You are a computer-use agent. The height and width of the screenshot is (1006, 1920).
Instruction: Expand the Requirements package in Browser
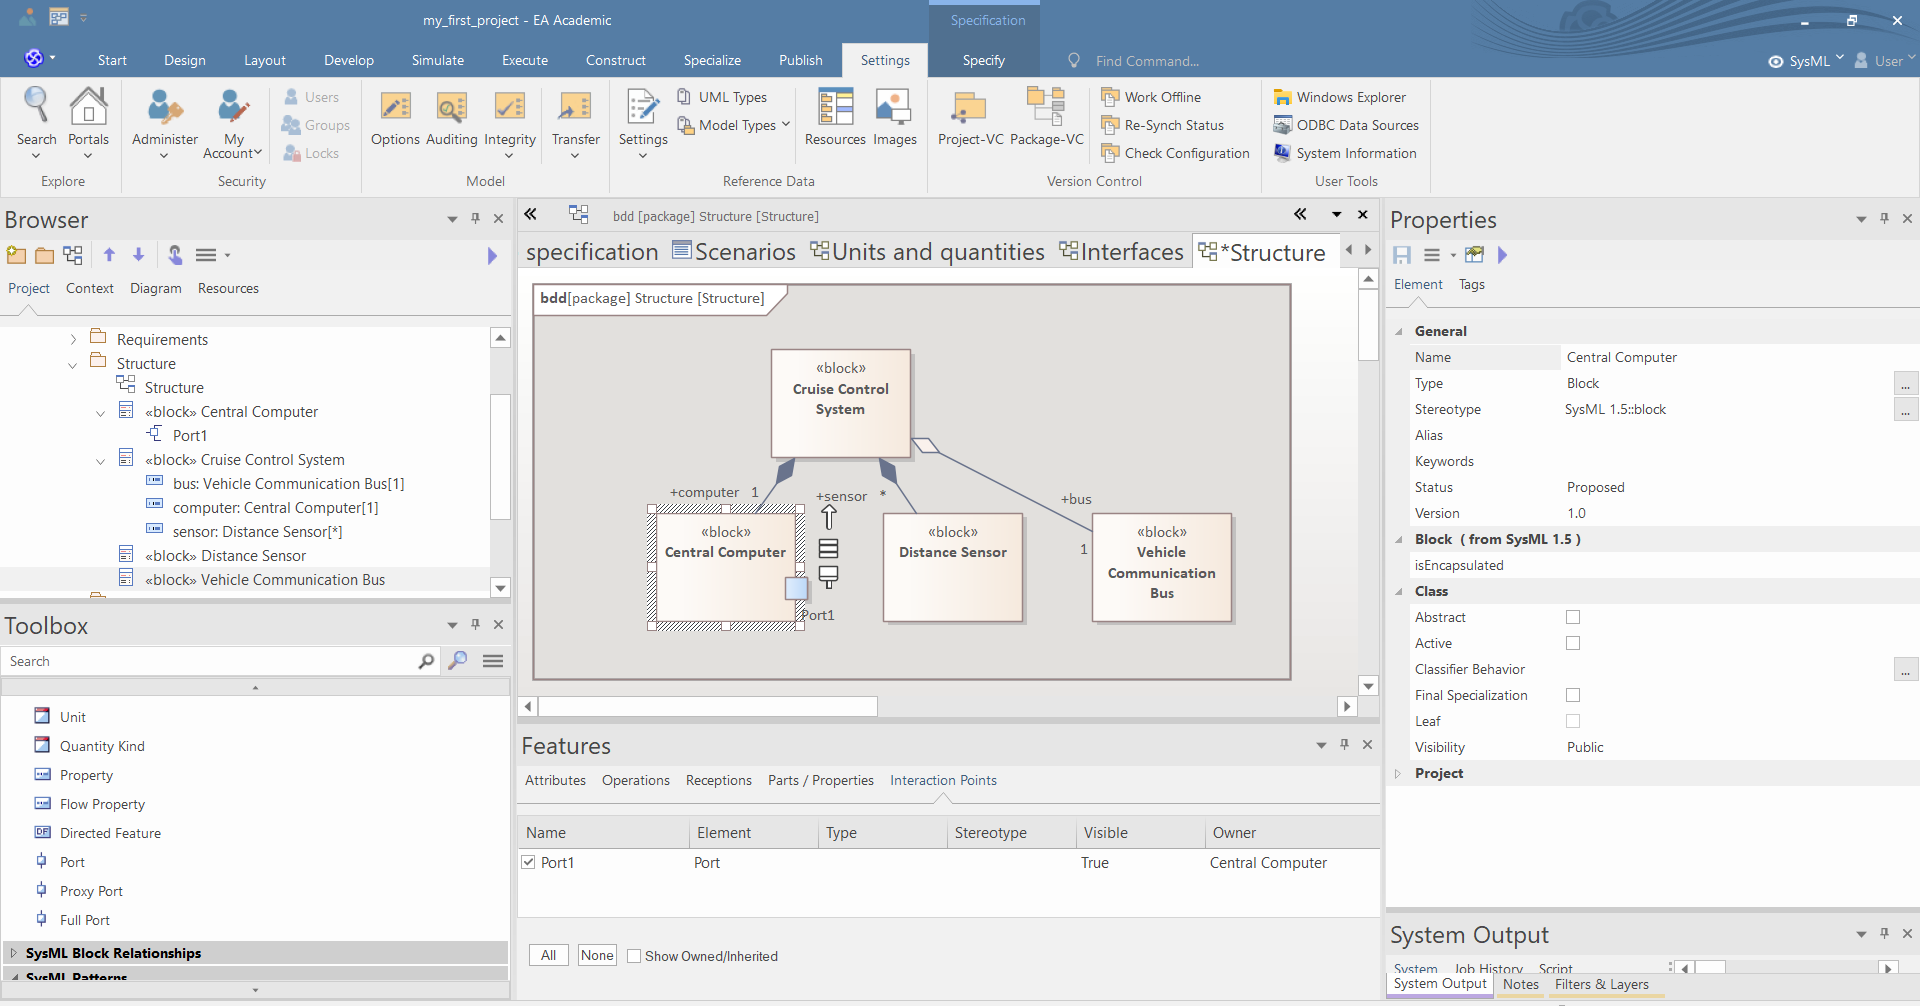(x=73, y=340)
